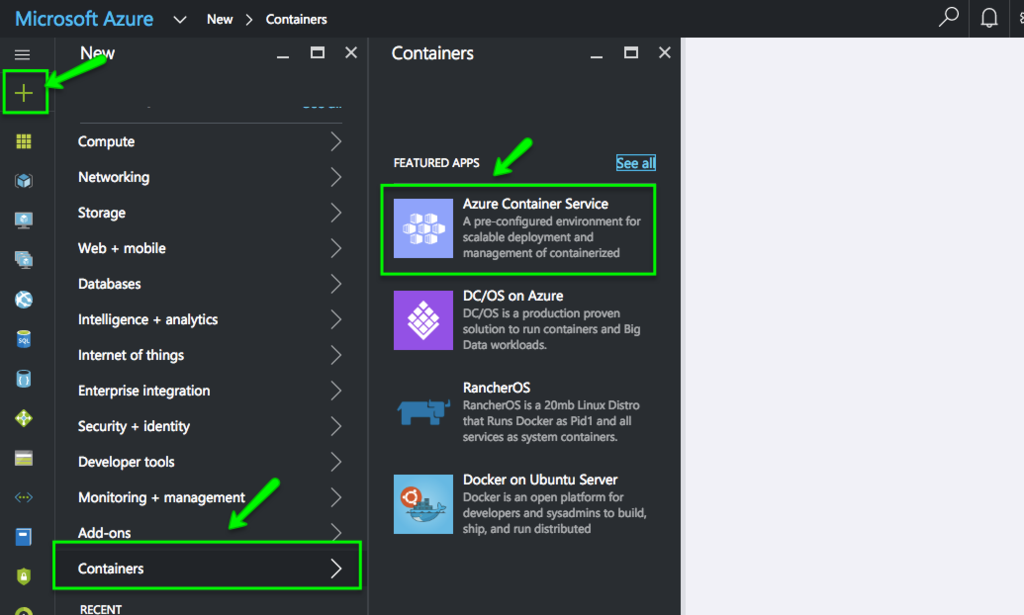Screen dimensions: 1024x615
Task: Open the striped Storage accounts sidebar icon
Action: pyautogui.click(x=24, y=458)
